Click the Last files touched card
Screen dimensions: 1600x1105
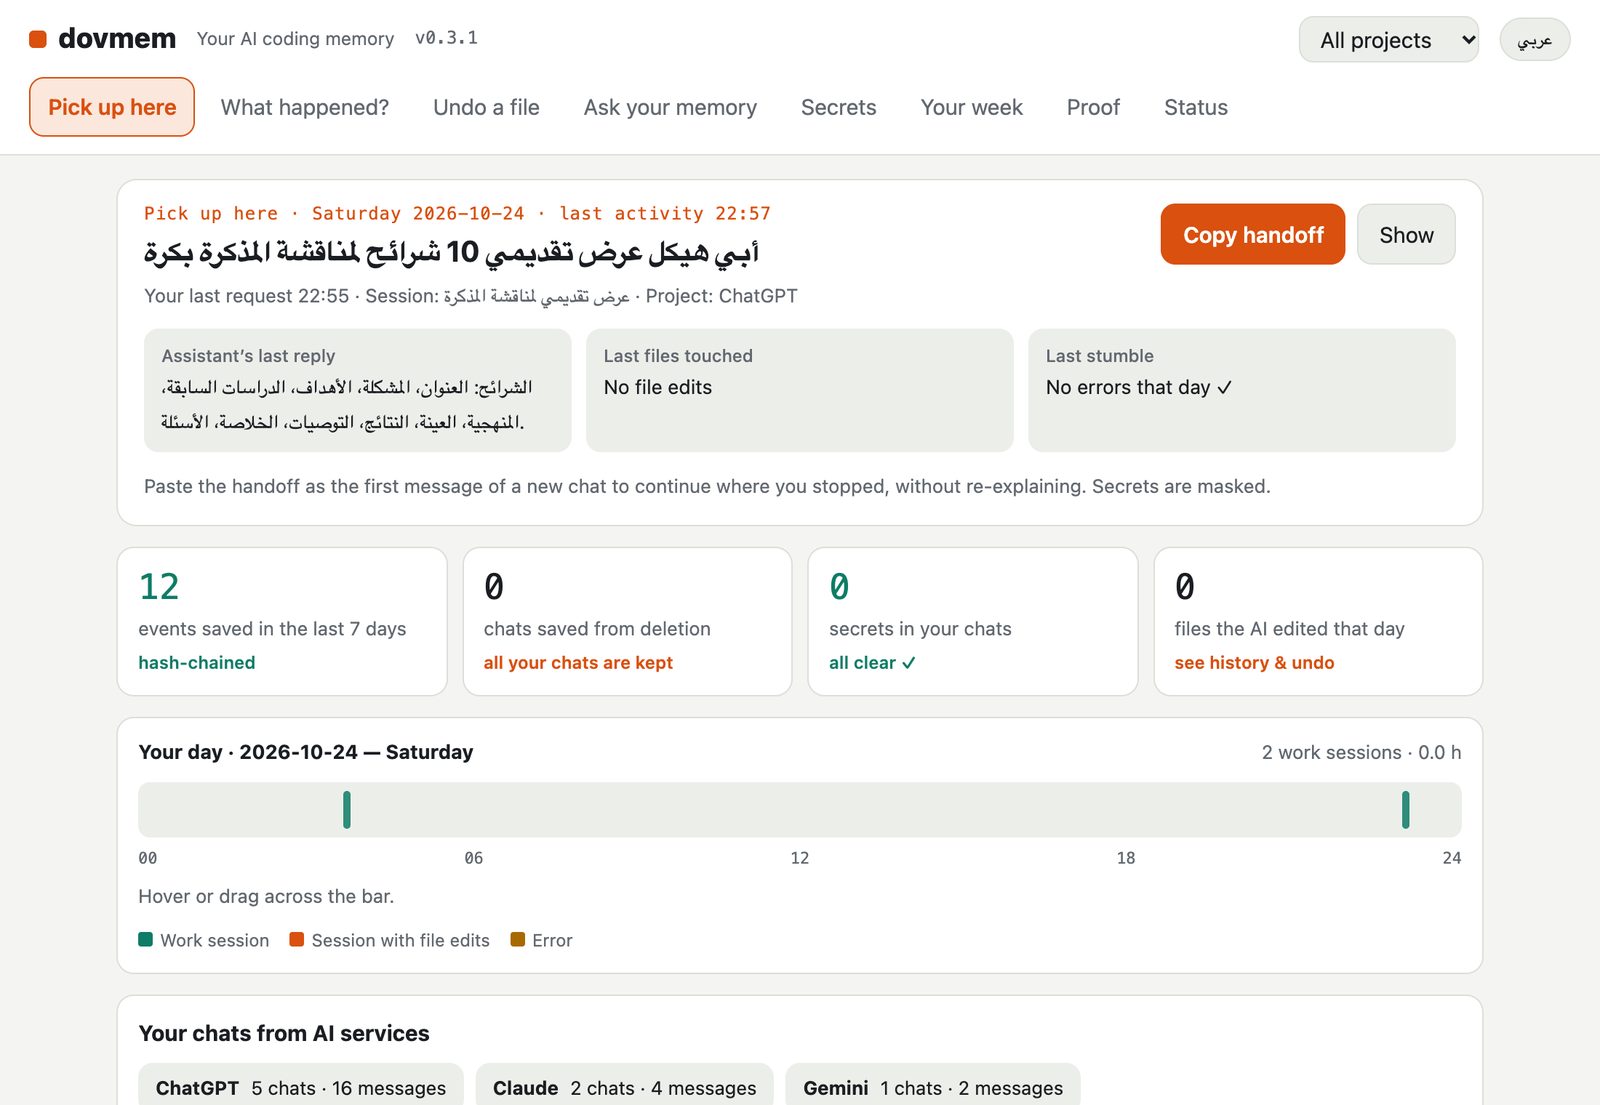[800, 390]
